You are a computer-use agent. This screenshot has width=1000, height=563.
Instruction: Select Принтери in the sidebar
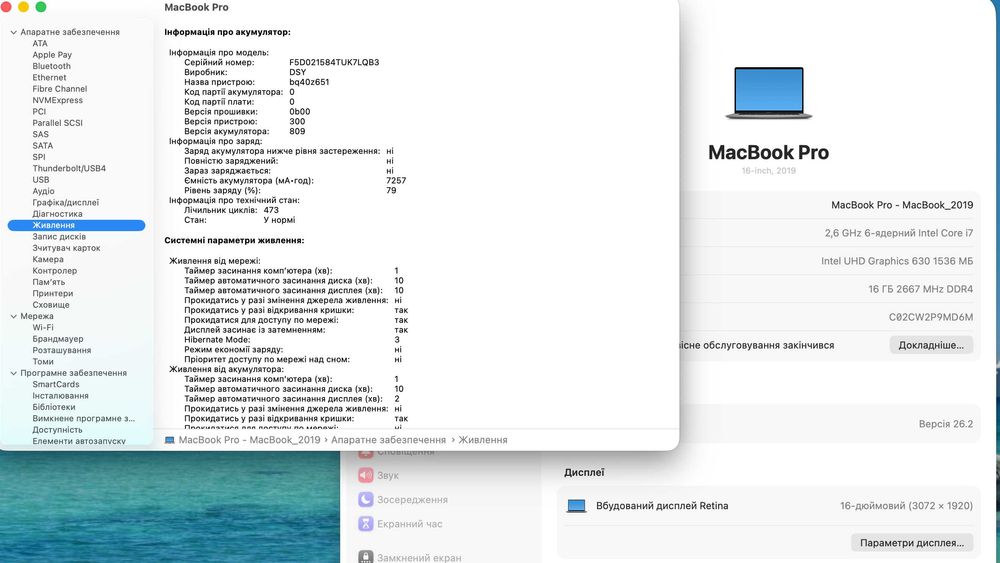pos(53,293)
